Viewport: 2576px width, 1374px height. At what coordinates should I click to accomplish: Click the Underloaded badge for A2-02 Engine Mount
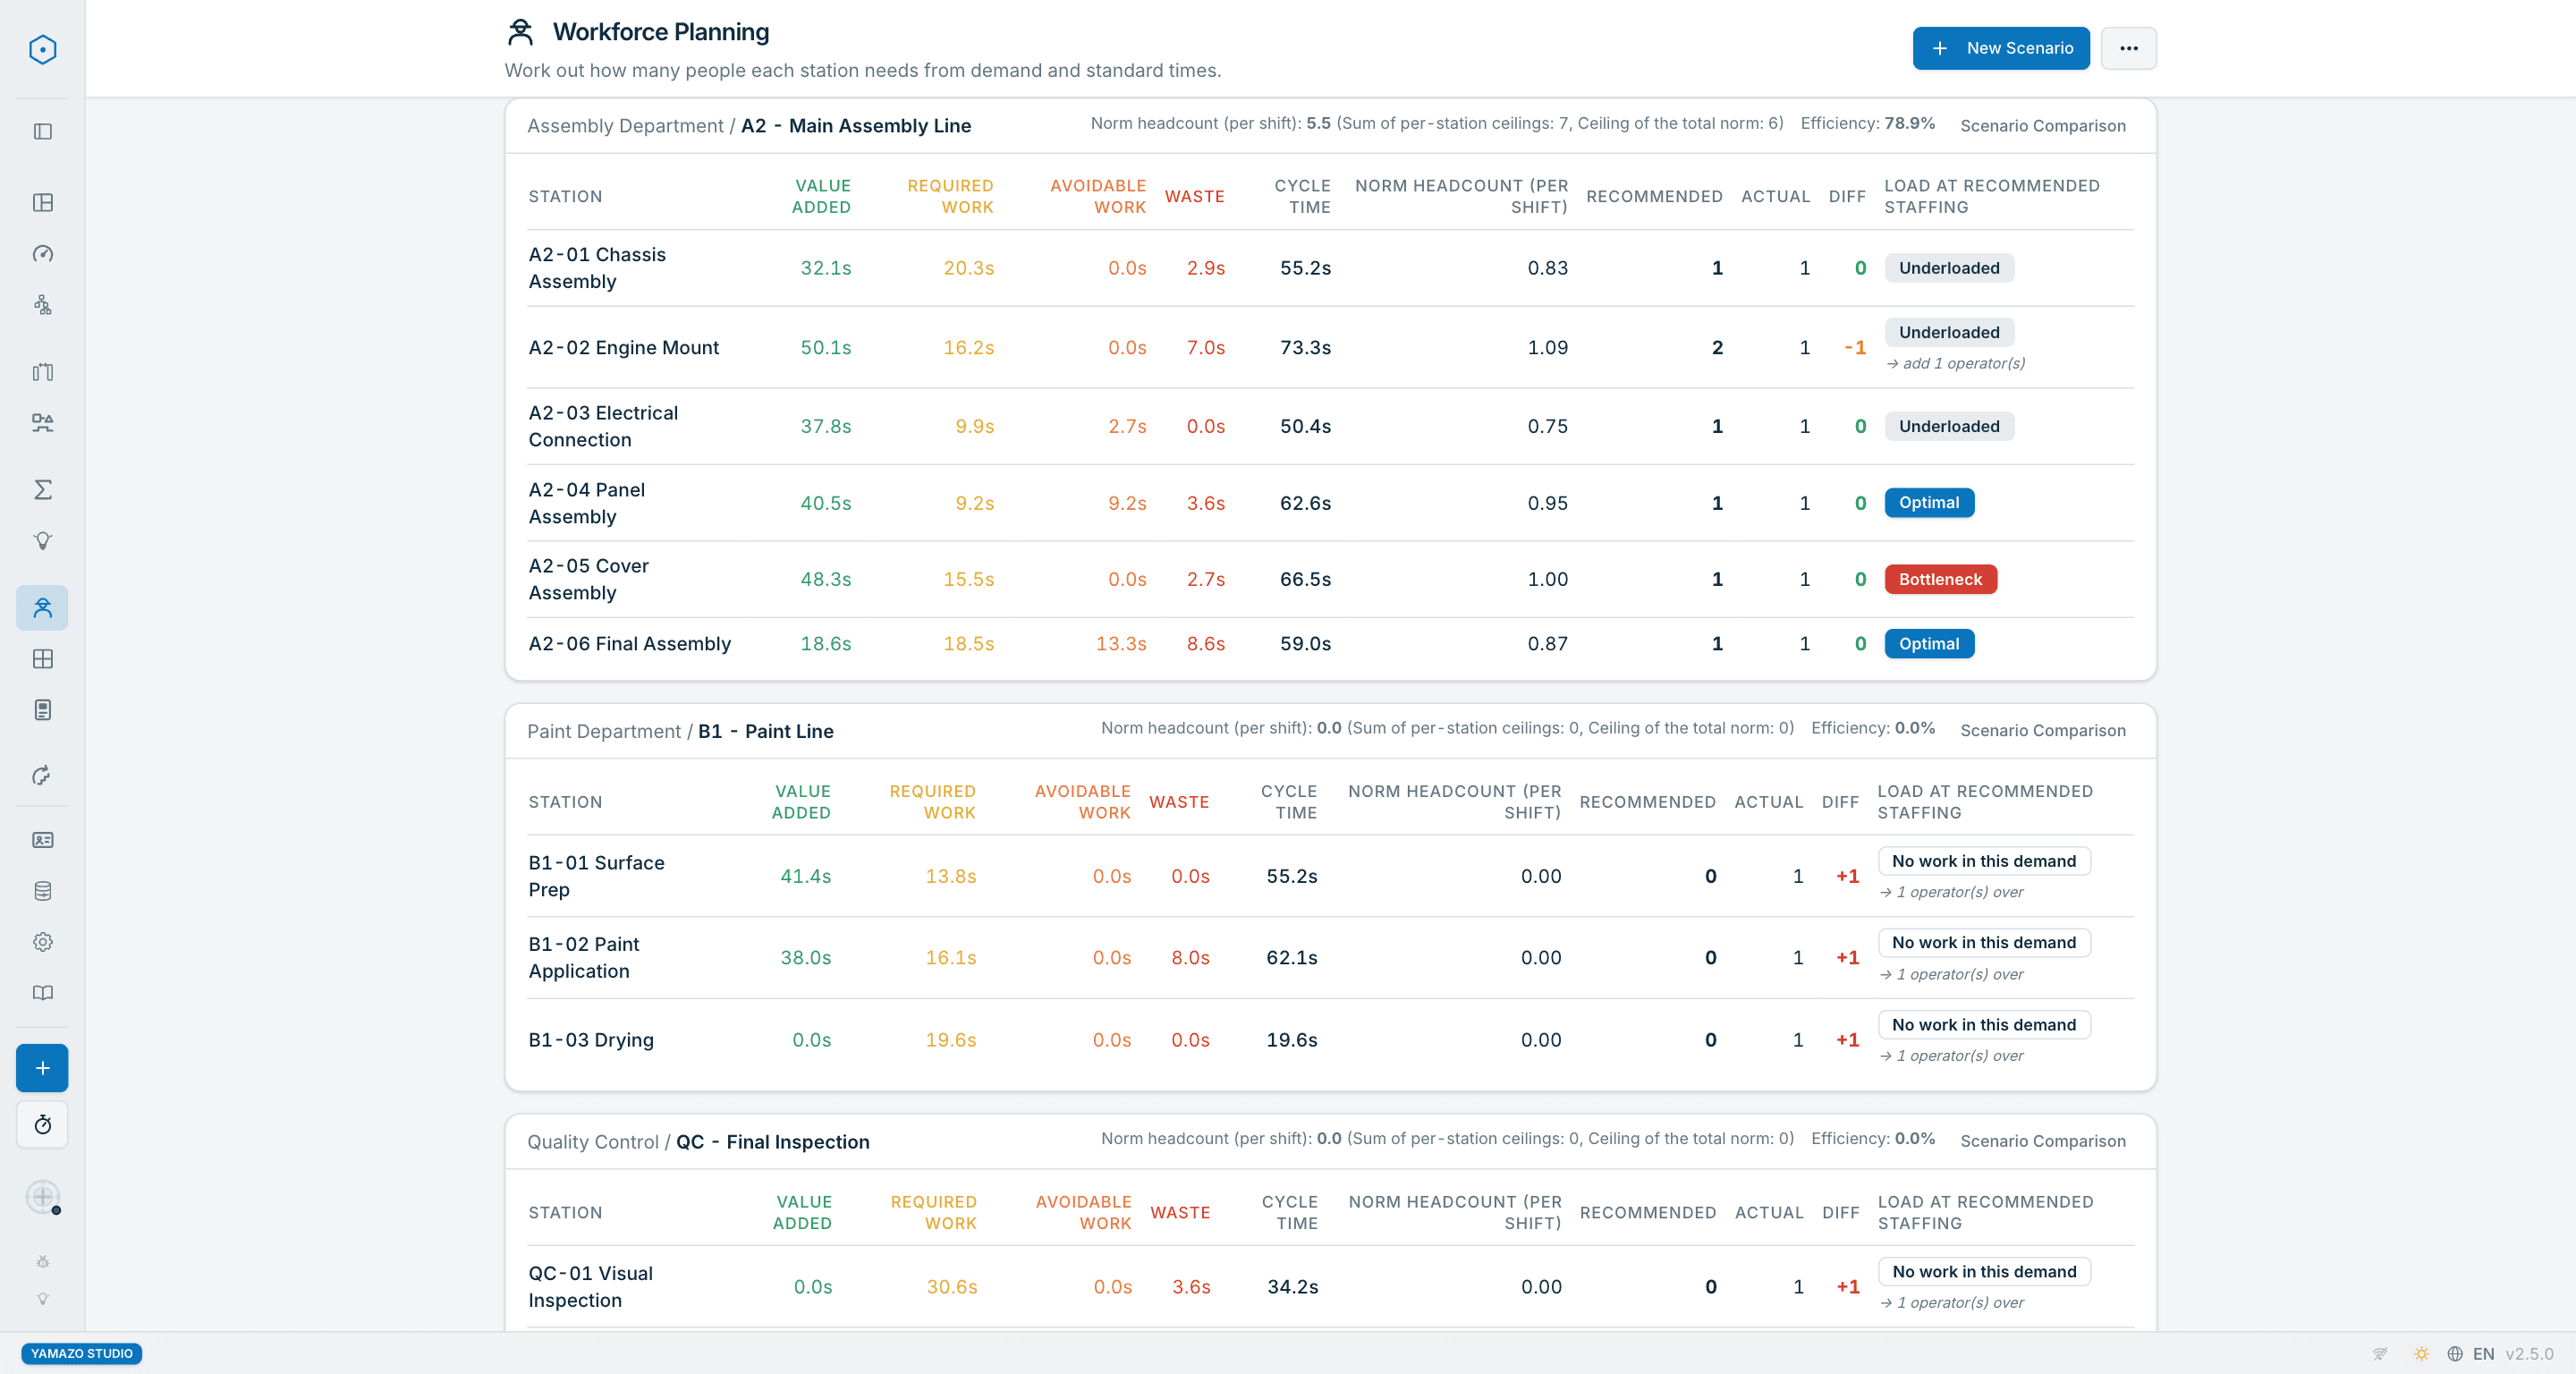pos(1949,332)
